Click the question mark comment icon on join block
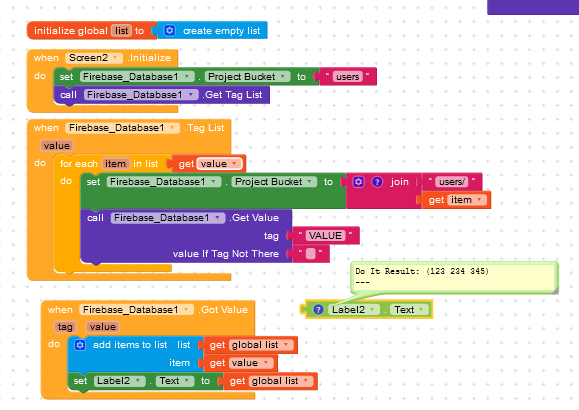Image resolution: width=579 pixels, height=410 pixels. (377, 182)
